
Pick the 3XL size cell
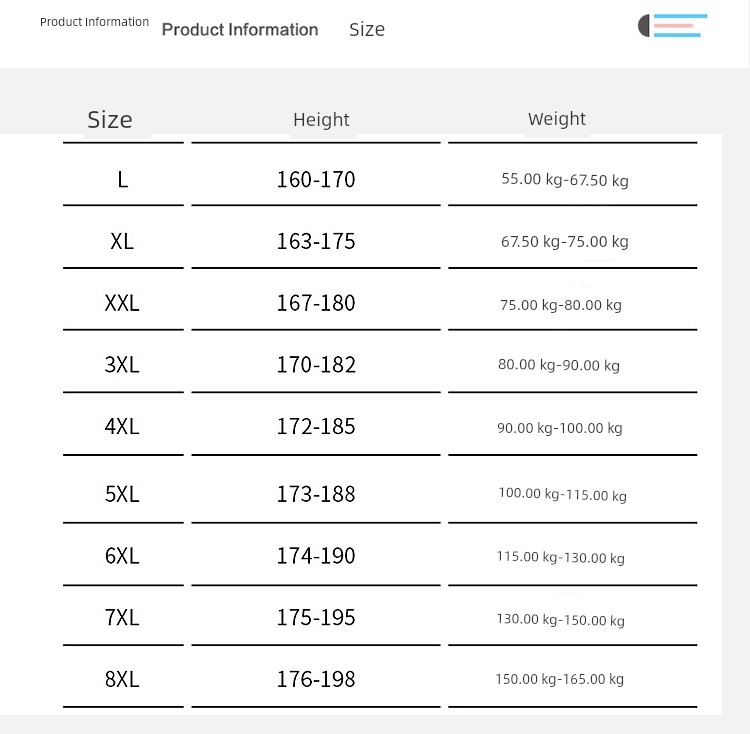(x=122, y=365)
